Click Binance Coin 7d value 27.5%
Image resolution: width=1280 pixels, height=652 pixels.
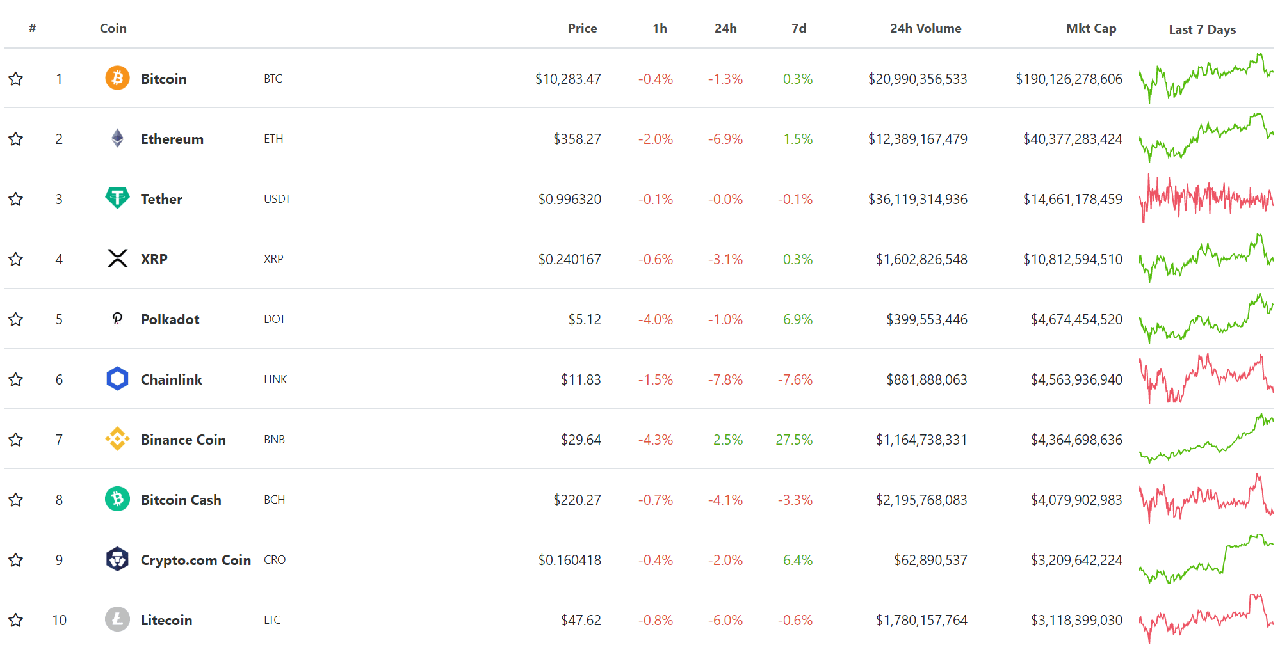[x=794, y=439]
